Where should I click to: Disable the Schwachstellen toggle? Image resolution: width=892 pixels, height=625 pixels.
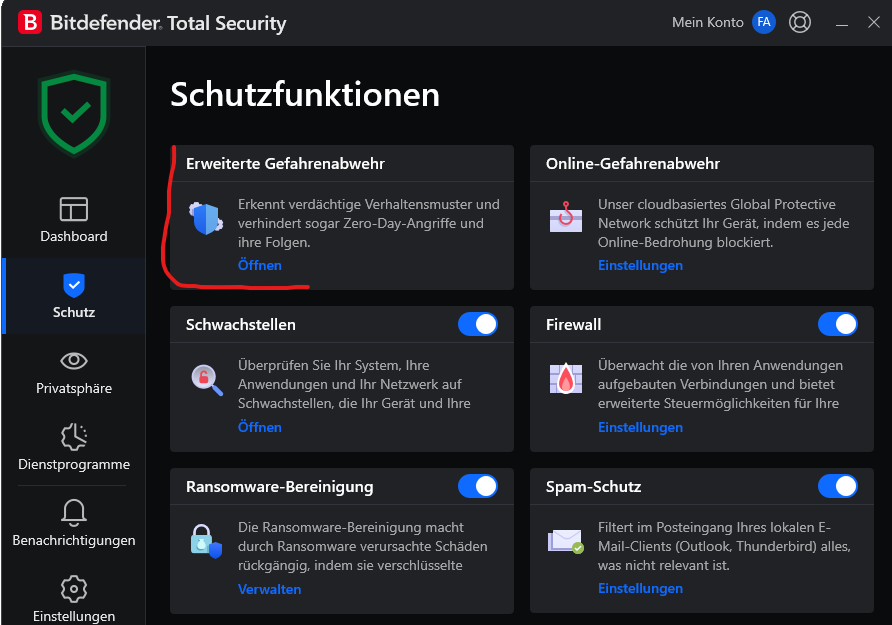click(477, 324)
